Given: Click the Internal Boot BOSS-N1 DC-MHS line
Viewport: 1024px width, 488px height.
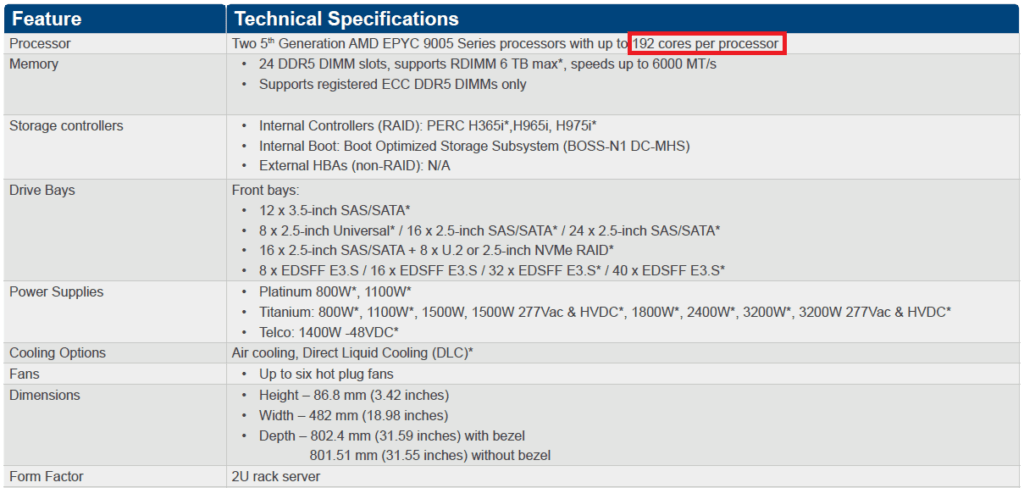Looking at the screenshot, I should [474, 146].
